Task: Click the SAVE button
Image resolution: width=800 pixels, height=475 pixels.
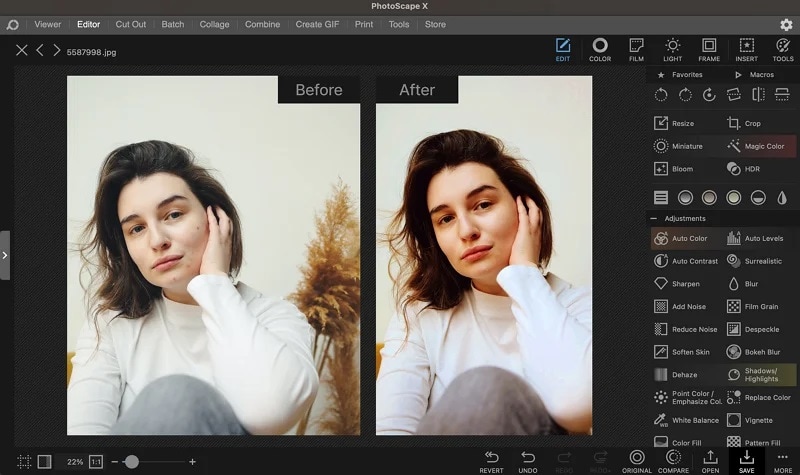Action: 746,462
